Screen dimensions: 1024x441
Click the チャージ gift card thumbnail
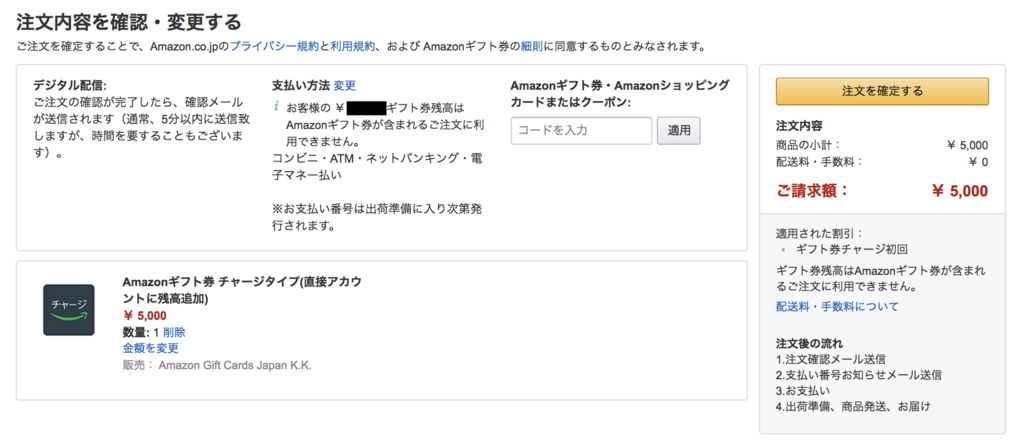[x=68, y=309]
